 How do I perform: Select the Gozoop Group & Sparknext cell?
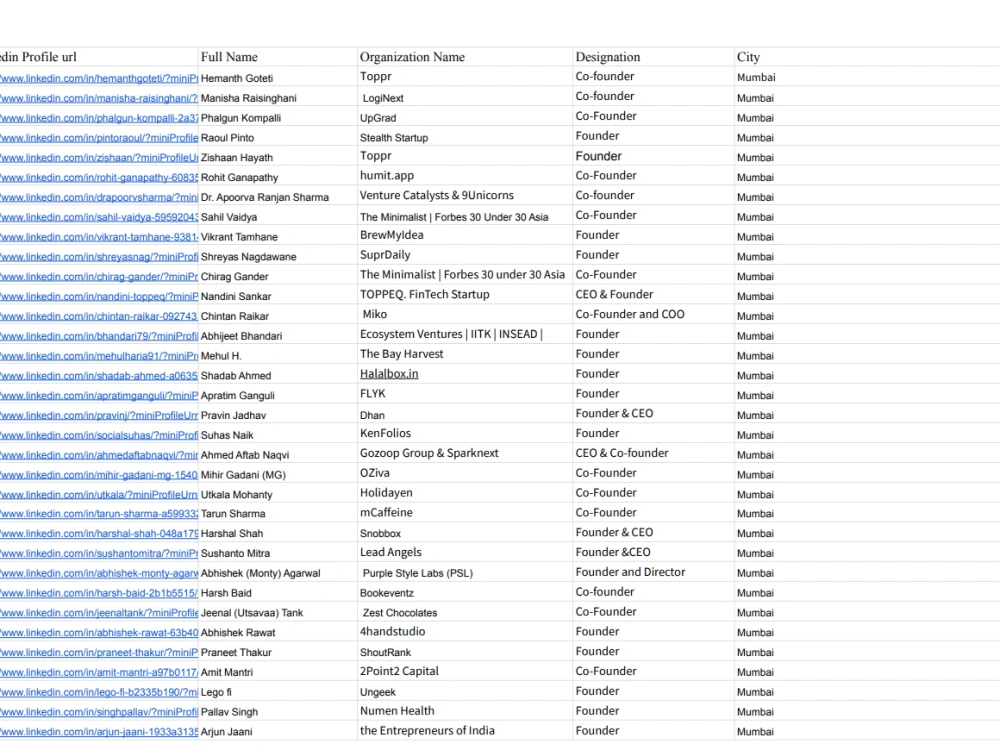click(x=465, y=453)
